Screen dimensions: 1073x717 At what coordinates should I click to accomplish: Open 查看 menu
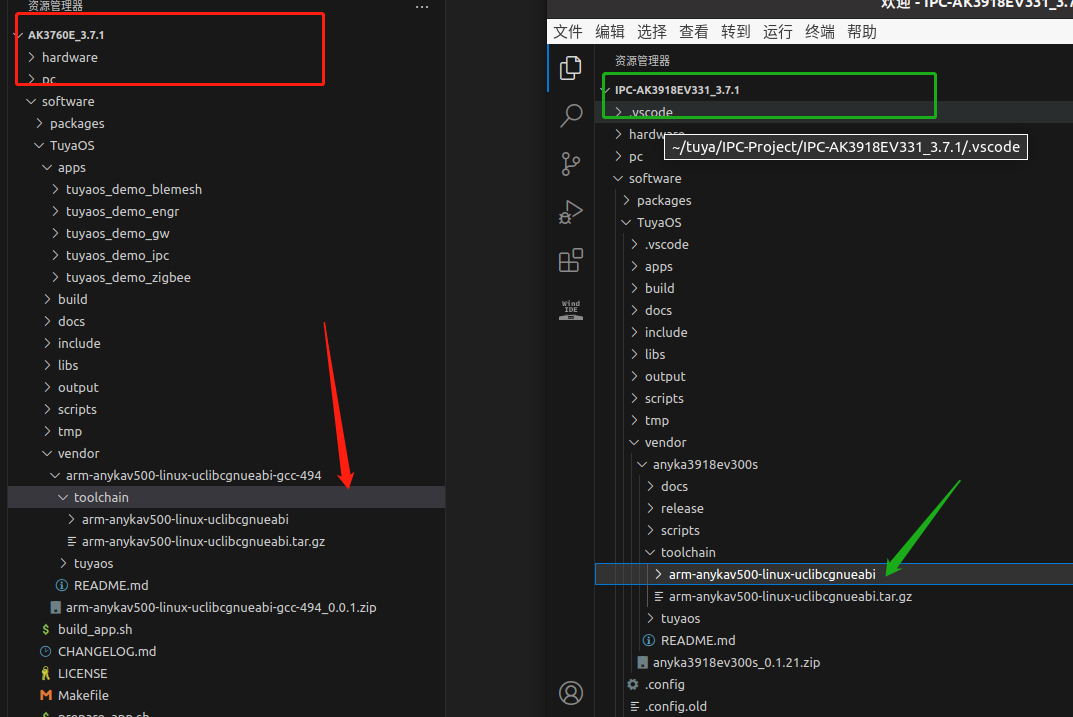[x=693, y=31]
